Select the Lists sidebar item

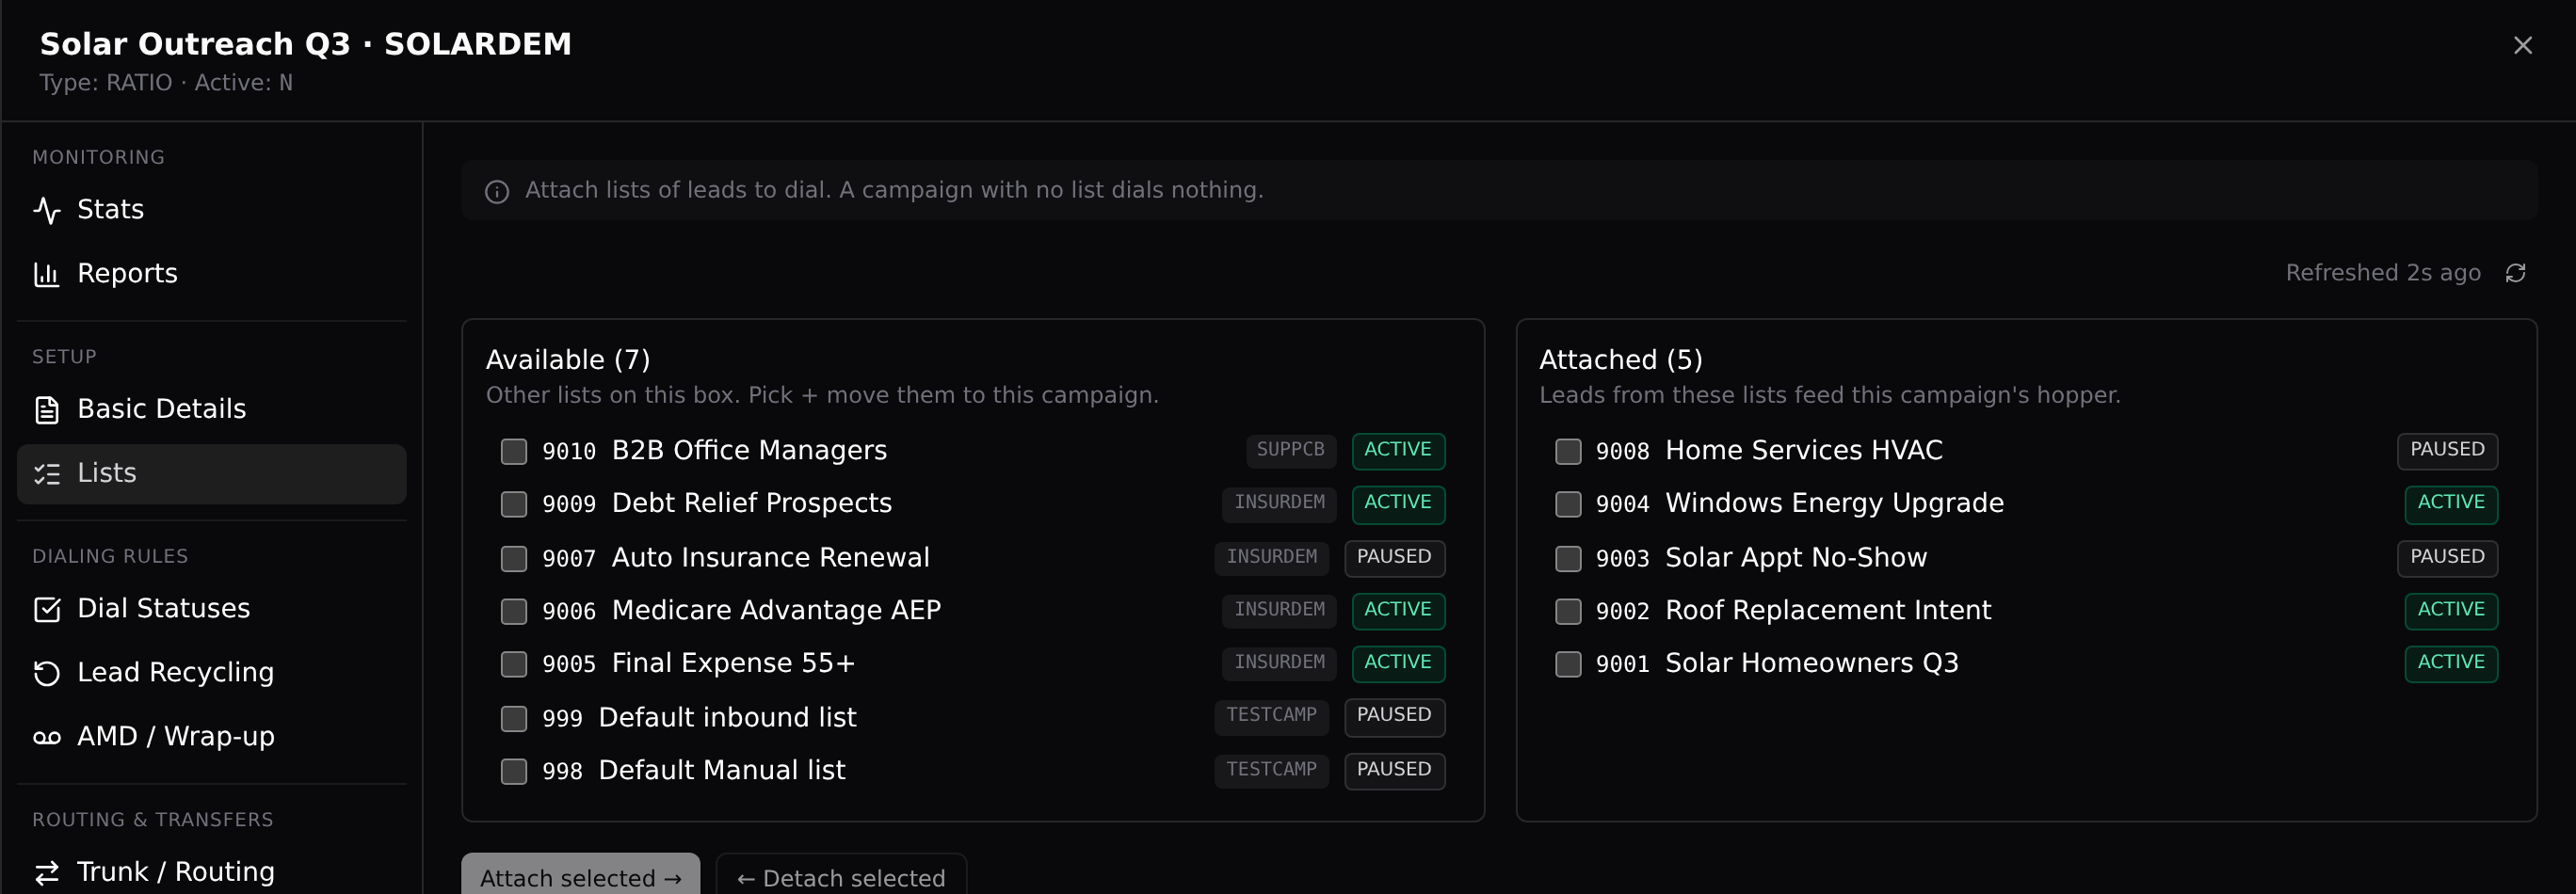point(212,474)
